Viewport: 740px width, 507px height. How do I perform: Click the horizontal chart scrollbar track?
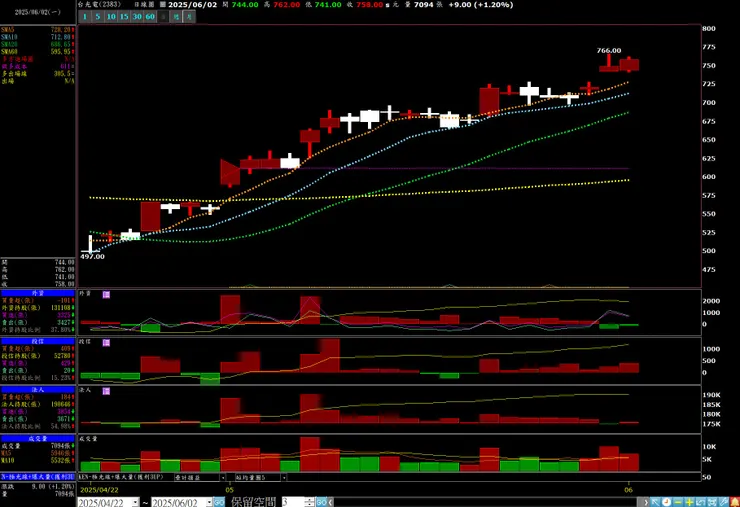pos(486,502)
